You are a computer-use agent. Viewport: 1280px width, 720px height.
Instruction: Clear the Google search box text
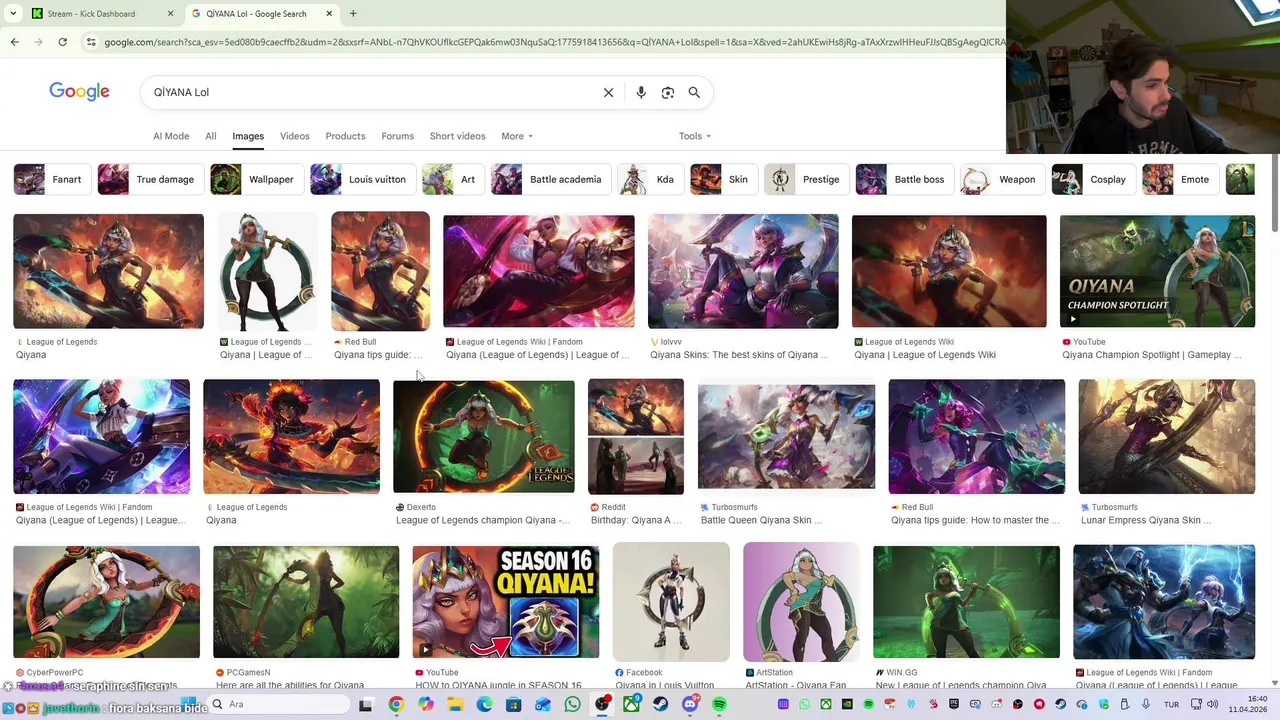tap(608, 92)
